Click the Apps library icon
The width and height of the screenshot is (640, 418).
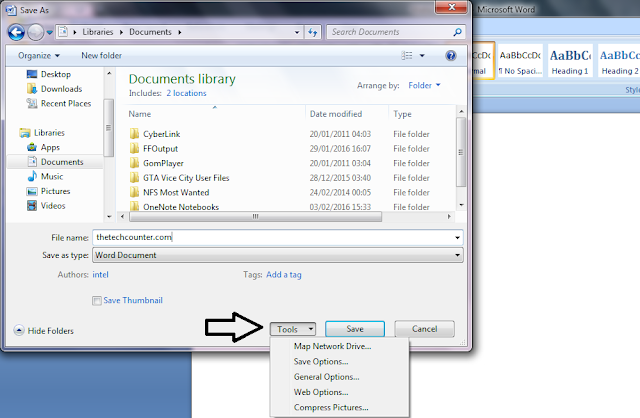[32, 147]
